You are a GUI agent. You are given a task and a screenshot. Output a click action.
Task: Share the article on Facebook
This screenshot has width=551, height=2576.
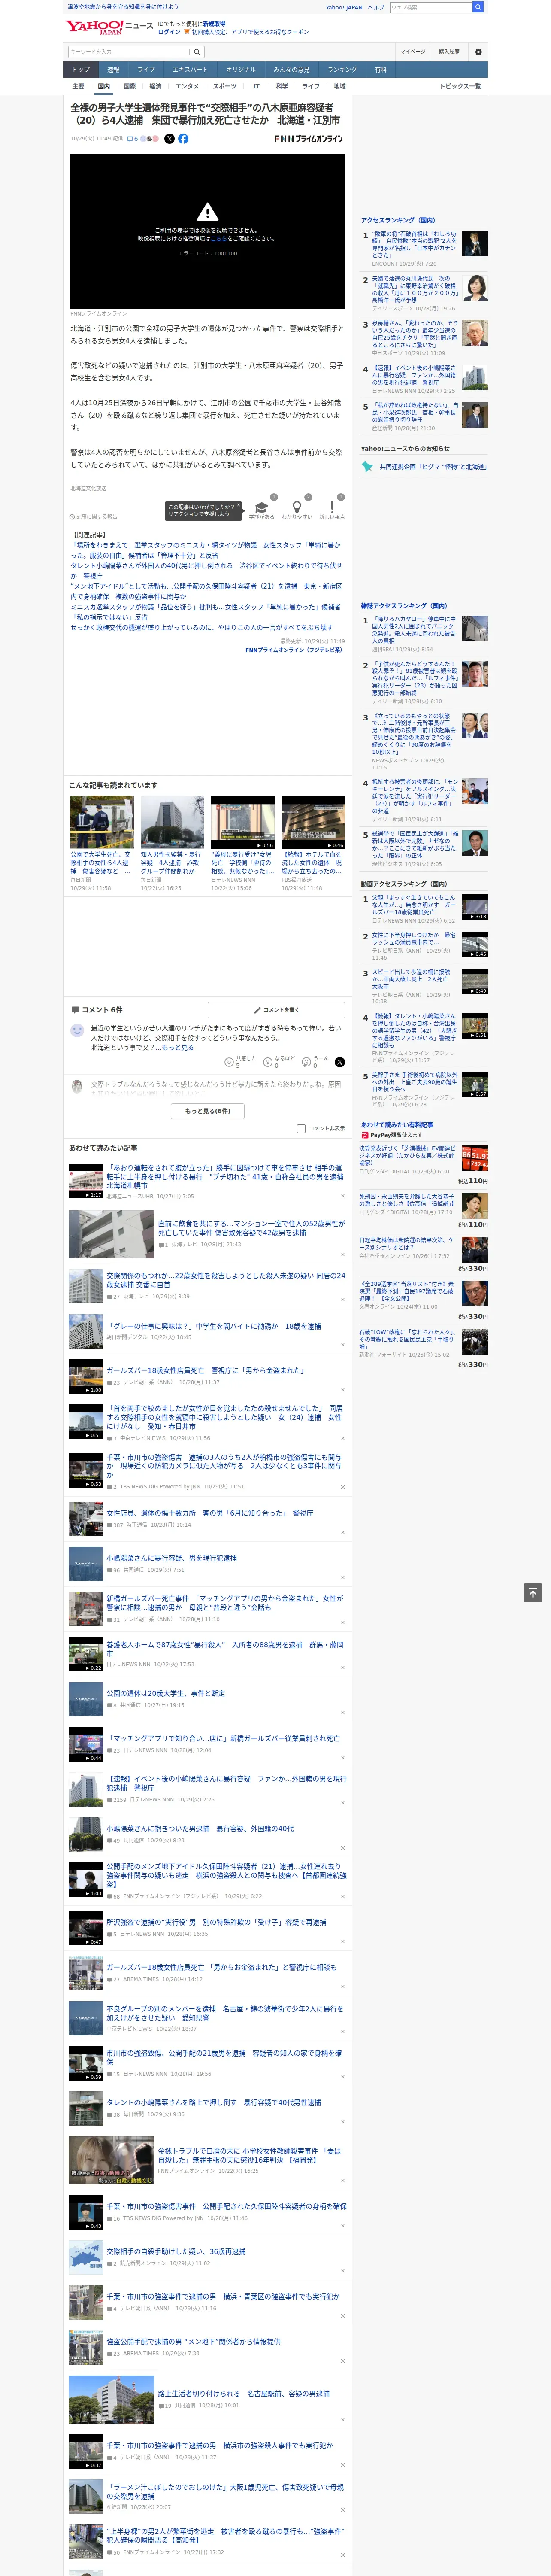tap(183, 139)
